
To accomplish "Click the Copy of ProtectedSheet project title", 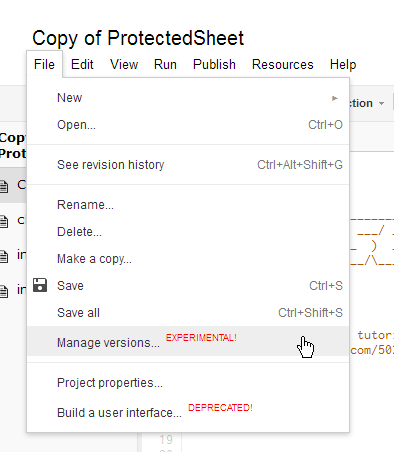I will (x=138, y=38).
